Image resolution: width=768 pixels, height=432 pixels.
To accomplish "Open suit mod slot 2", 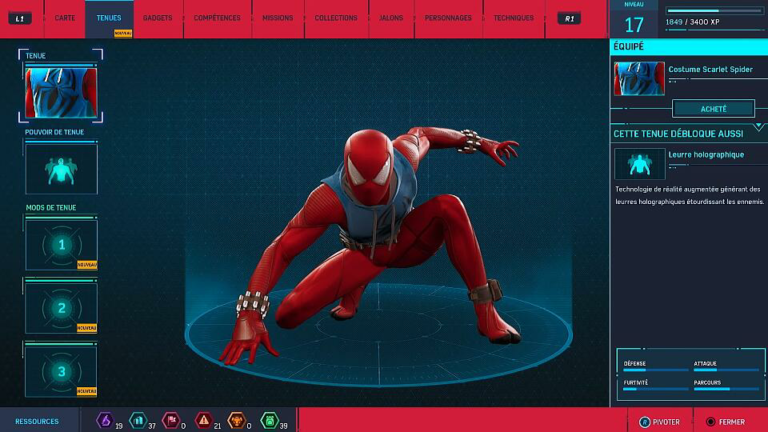I will pyautogui.click(x=61, y=308).
